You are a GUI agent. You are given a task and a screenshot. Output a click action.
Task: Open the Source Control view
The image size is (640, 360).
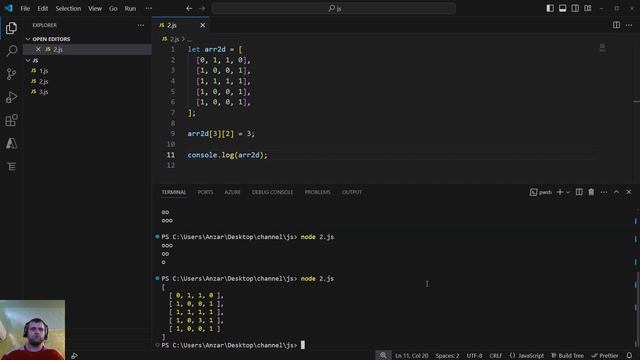click(x=11, y=74)
